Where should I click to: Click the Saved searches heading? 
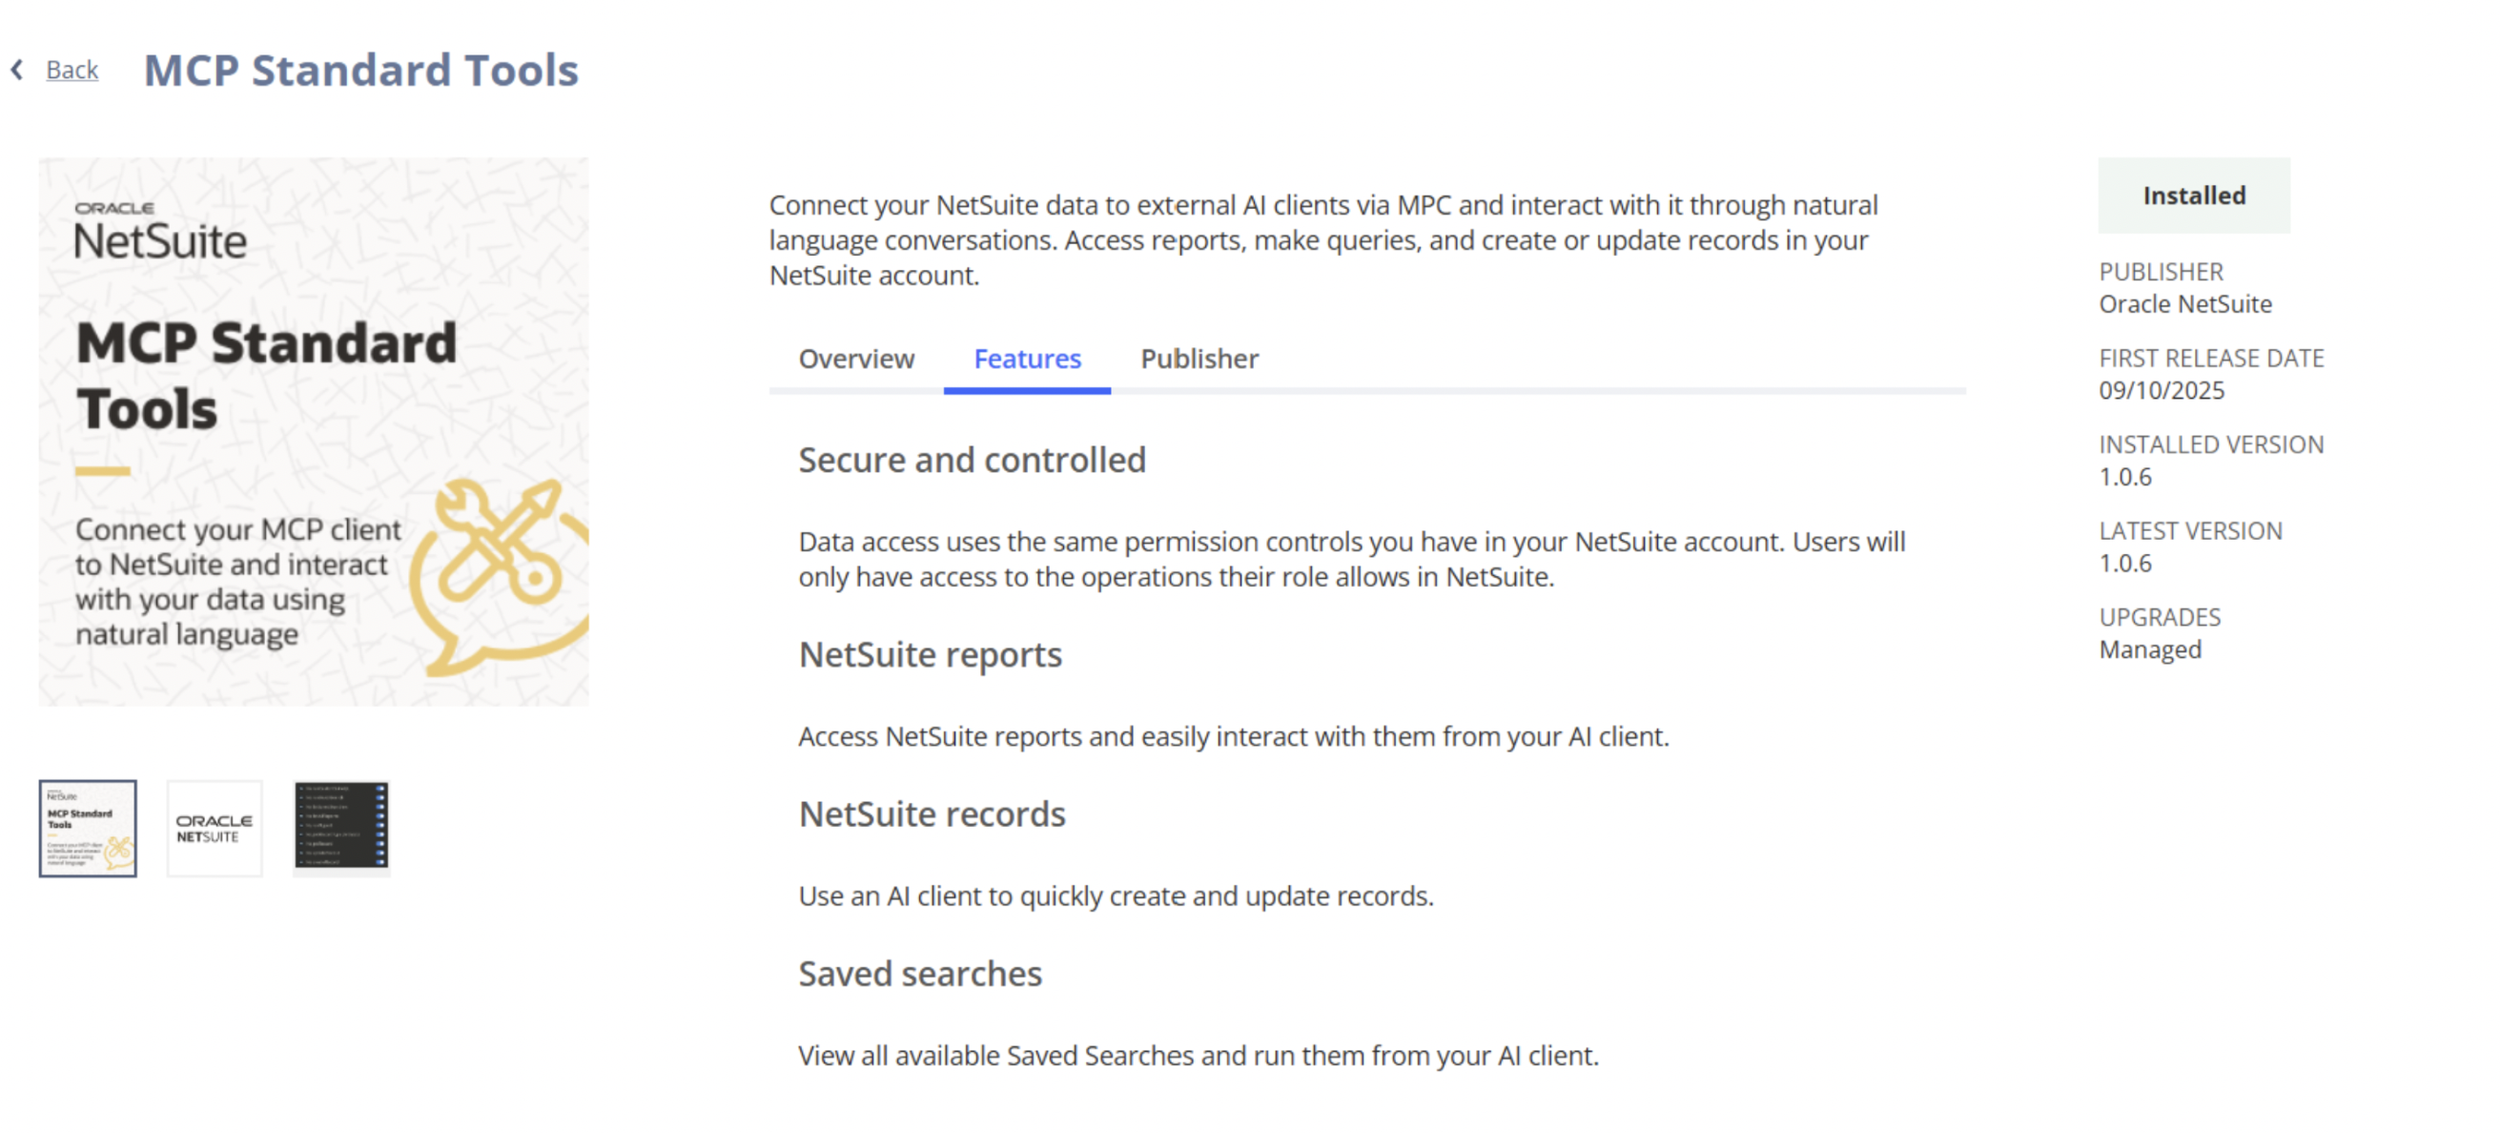(x=919, y=974)
